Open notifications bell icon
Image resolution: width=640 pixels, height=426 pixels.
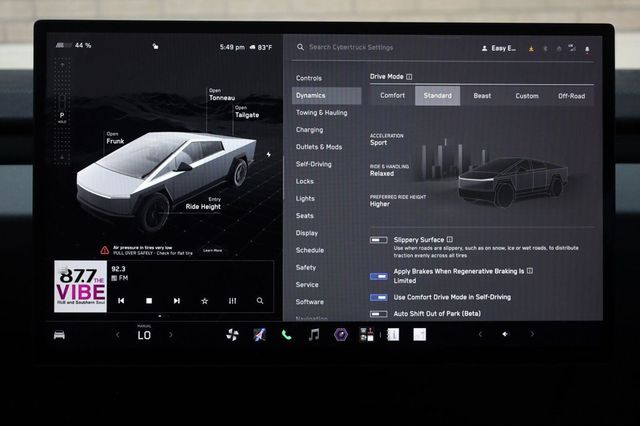pos(587,49)
